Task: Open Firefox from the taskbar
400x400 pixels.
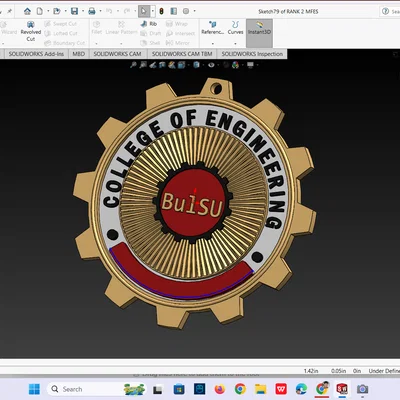Action: coord(219,389)
